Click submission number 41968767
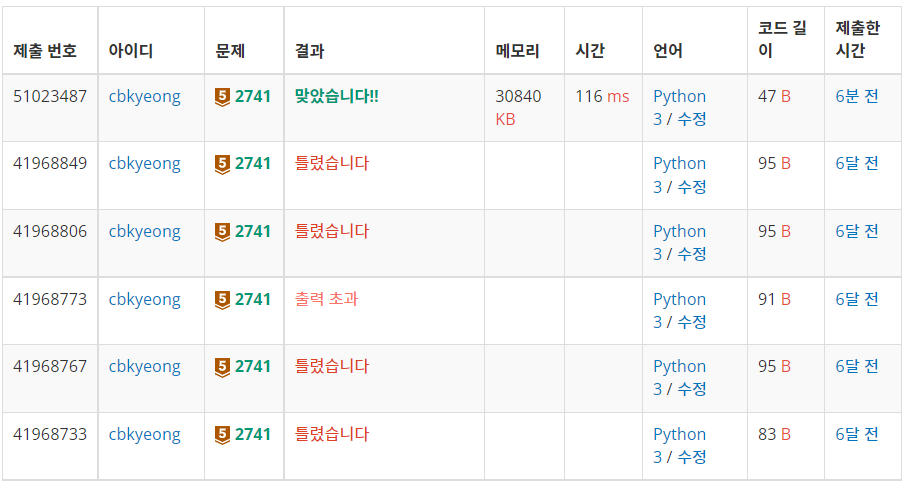The height and width of the screenshot is (482, 906). pyautogui.click(x=50, y=367)
